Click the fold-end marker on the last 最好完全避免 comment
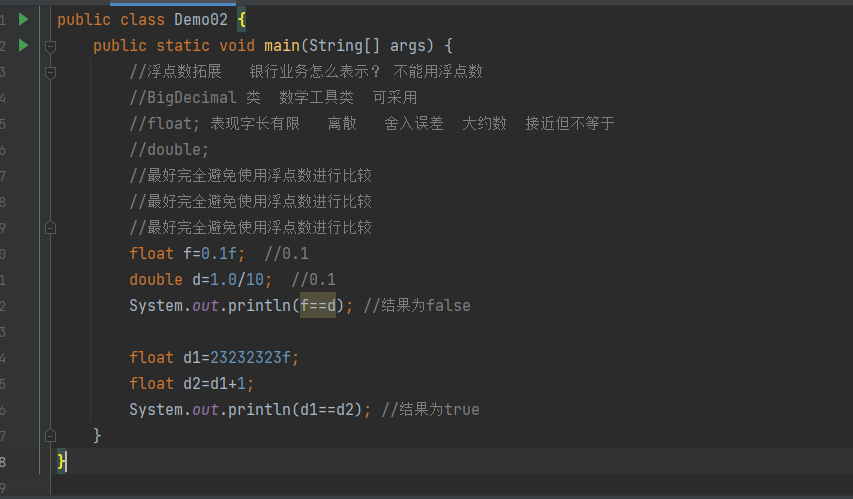This screenshot has height=499, width=853. tap(50, 228)
